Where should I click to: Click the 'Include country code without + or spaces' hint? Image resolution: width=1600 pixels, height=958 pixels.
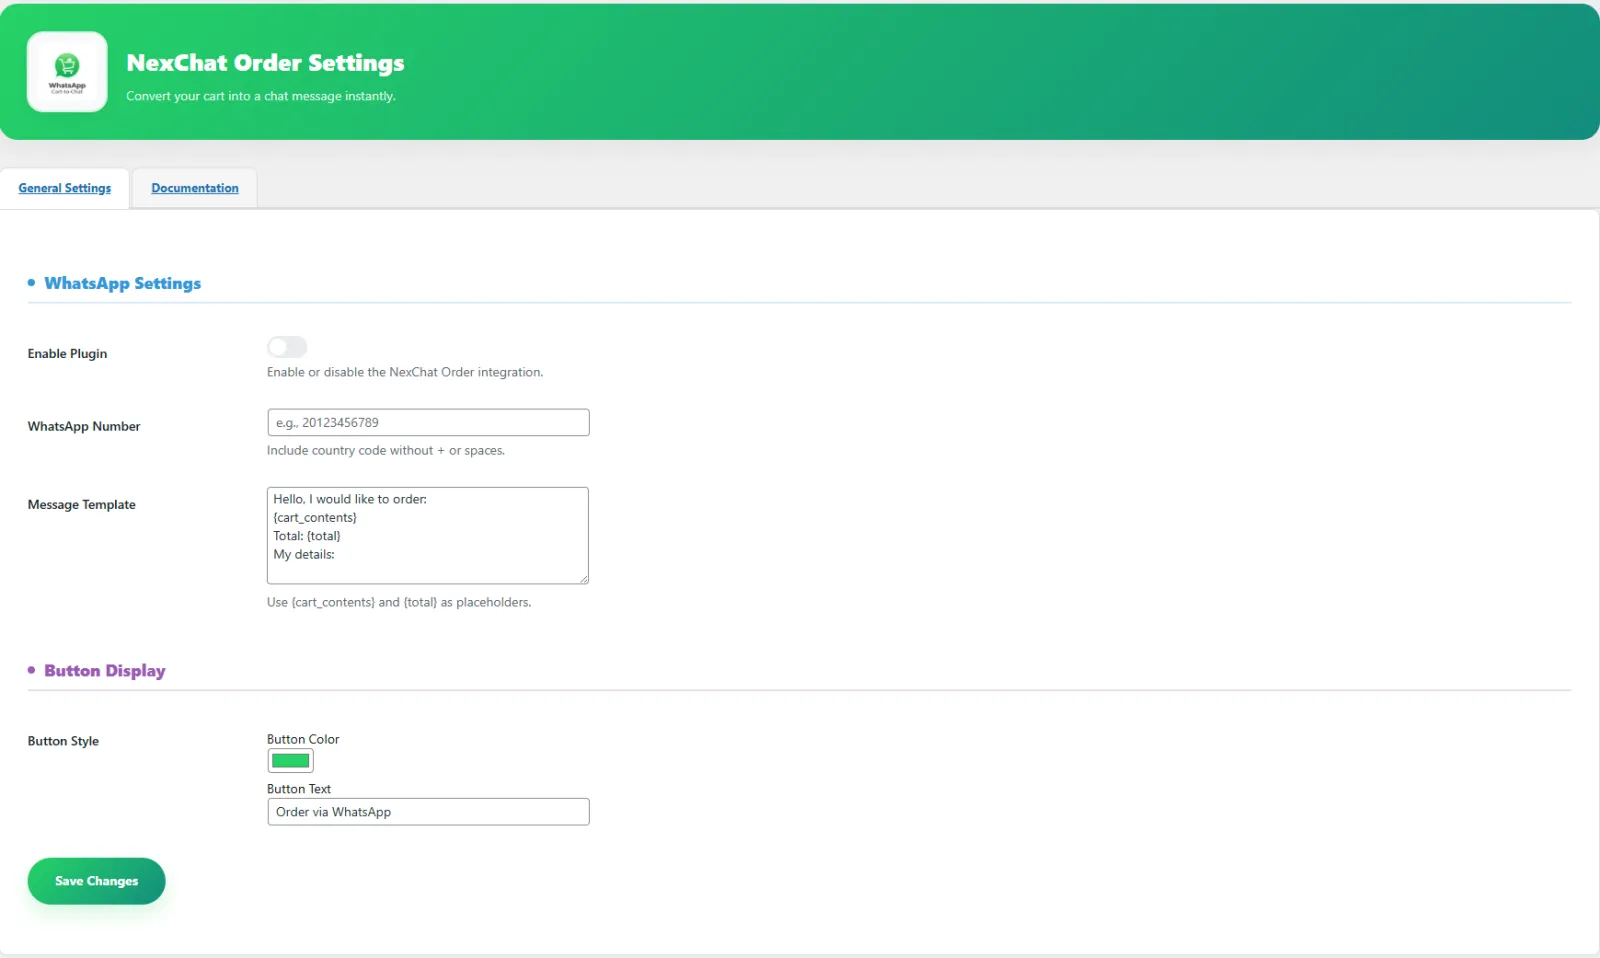coord(386,451)
